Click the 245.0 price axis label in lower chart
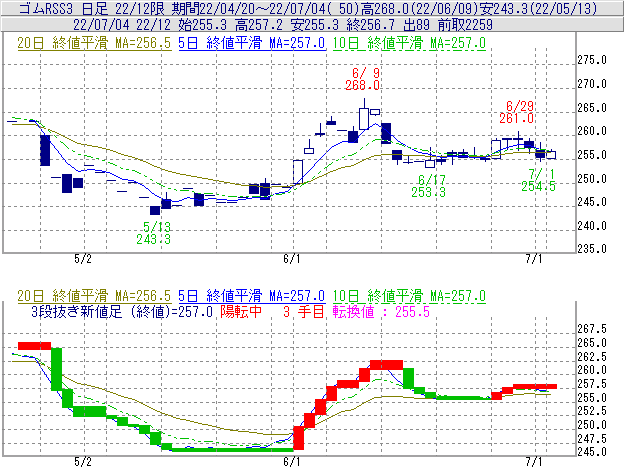 (x=592, y=452)
